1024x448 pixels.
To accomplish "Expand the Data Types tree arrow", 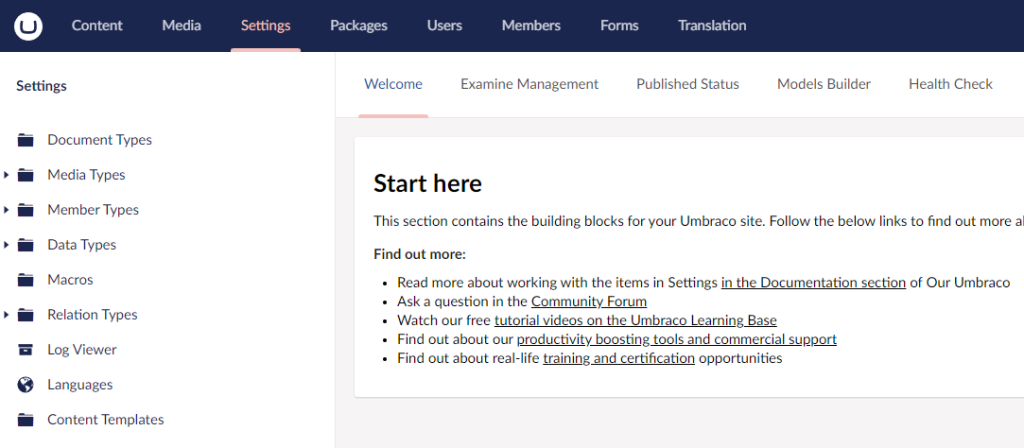I will coord(6,245).
